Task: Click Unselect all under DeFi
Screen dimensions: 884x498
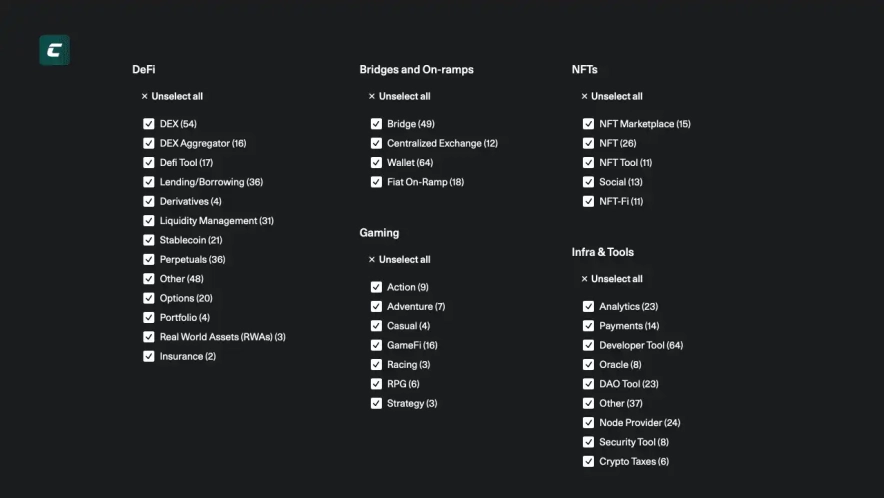Action: point(172,96)
